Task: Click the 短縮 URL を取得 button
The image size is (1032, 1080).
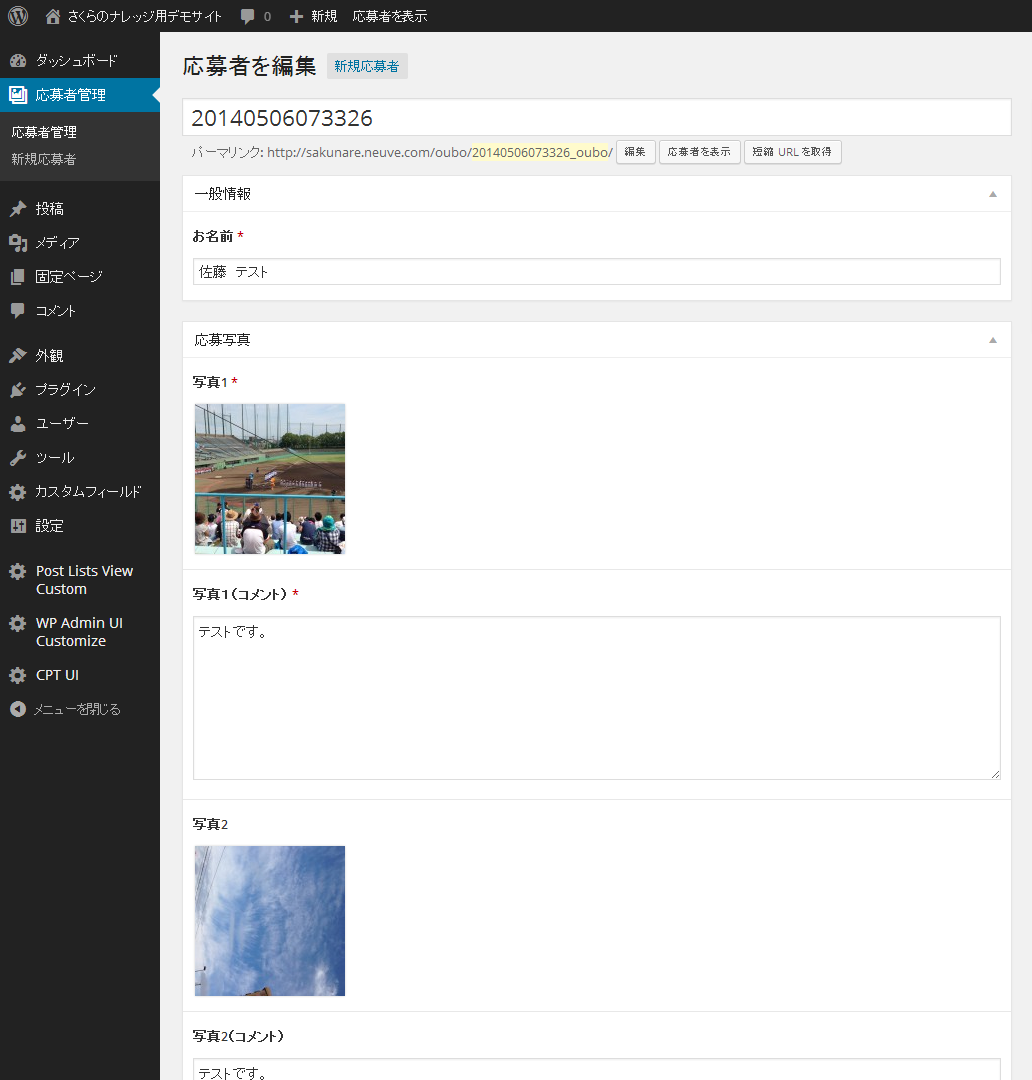Action: (792, 152)
